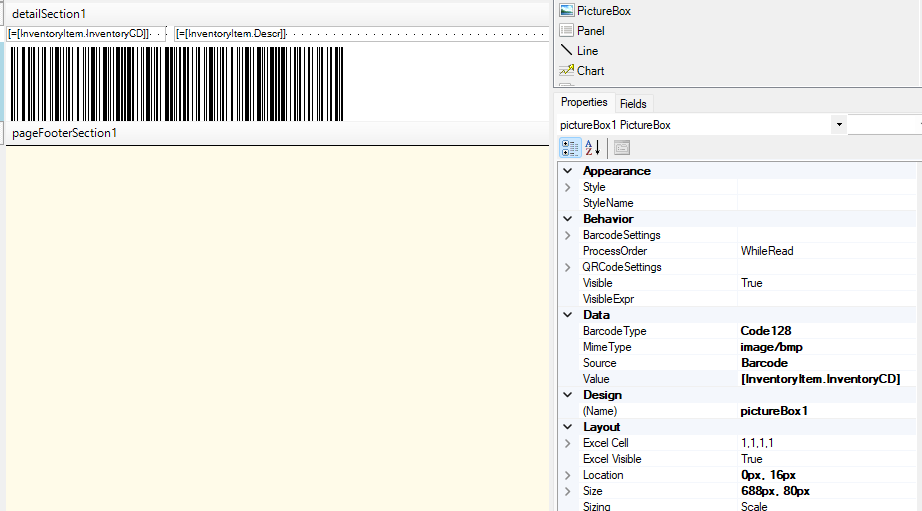Select the PictureBox tool icon

pyautogui.click(x=566, y=11)
